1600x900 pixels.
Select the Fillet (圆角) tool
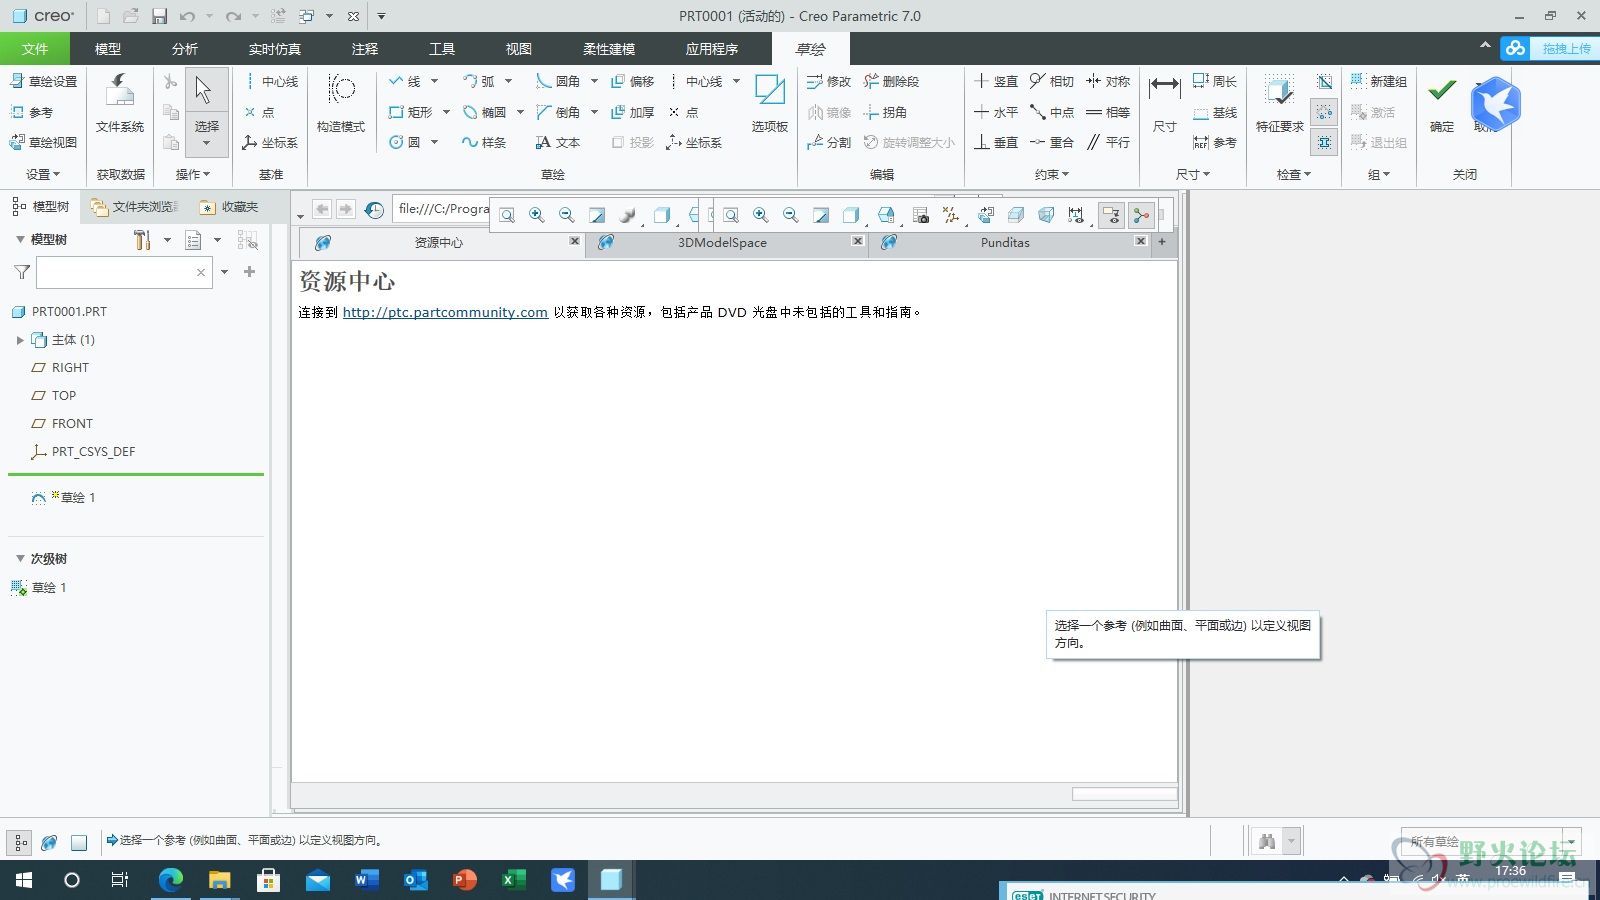tap(558, 81)
